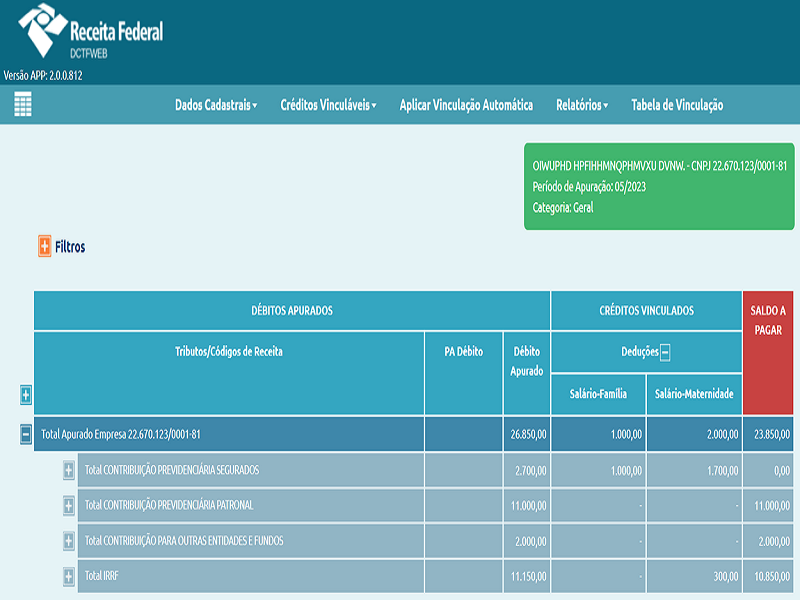Open Tabela de Vinculação menu item
The width and height of the screenshot is (800, 600).
[677, 105]
